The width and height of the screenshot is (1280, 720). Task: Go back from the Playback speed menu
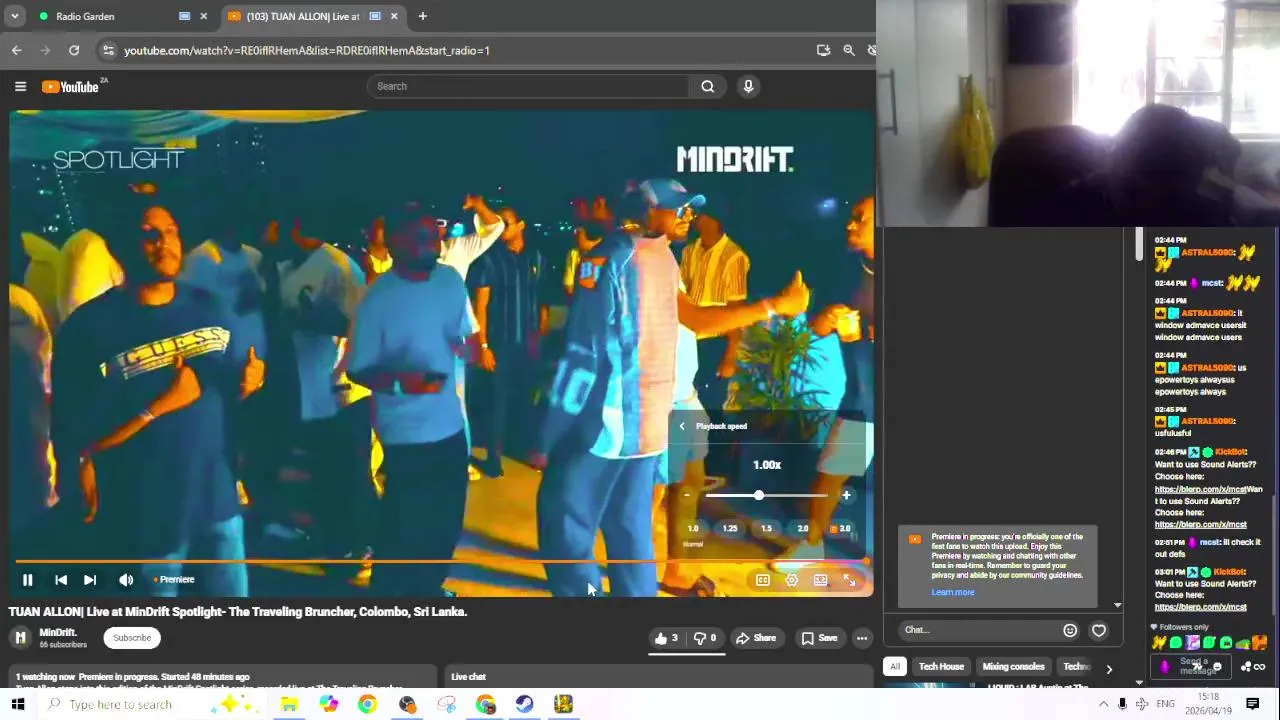point(682,426)
